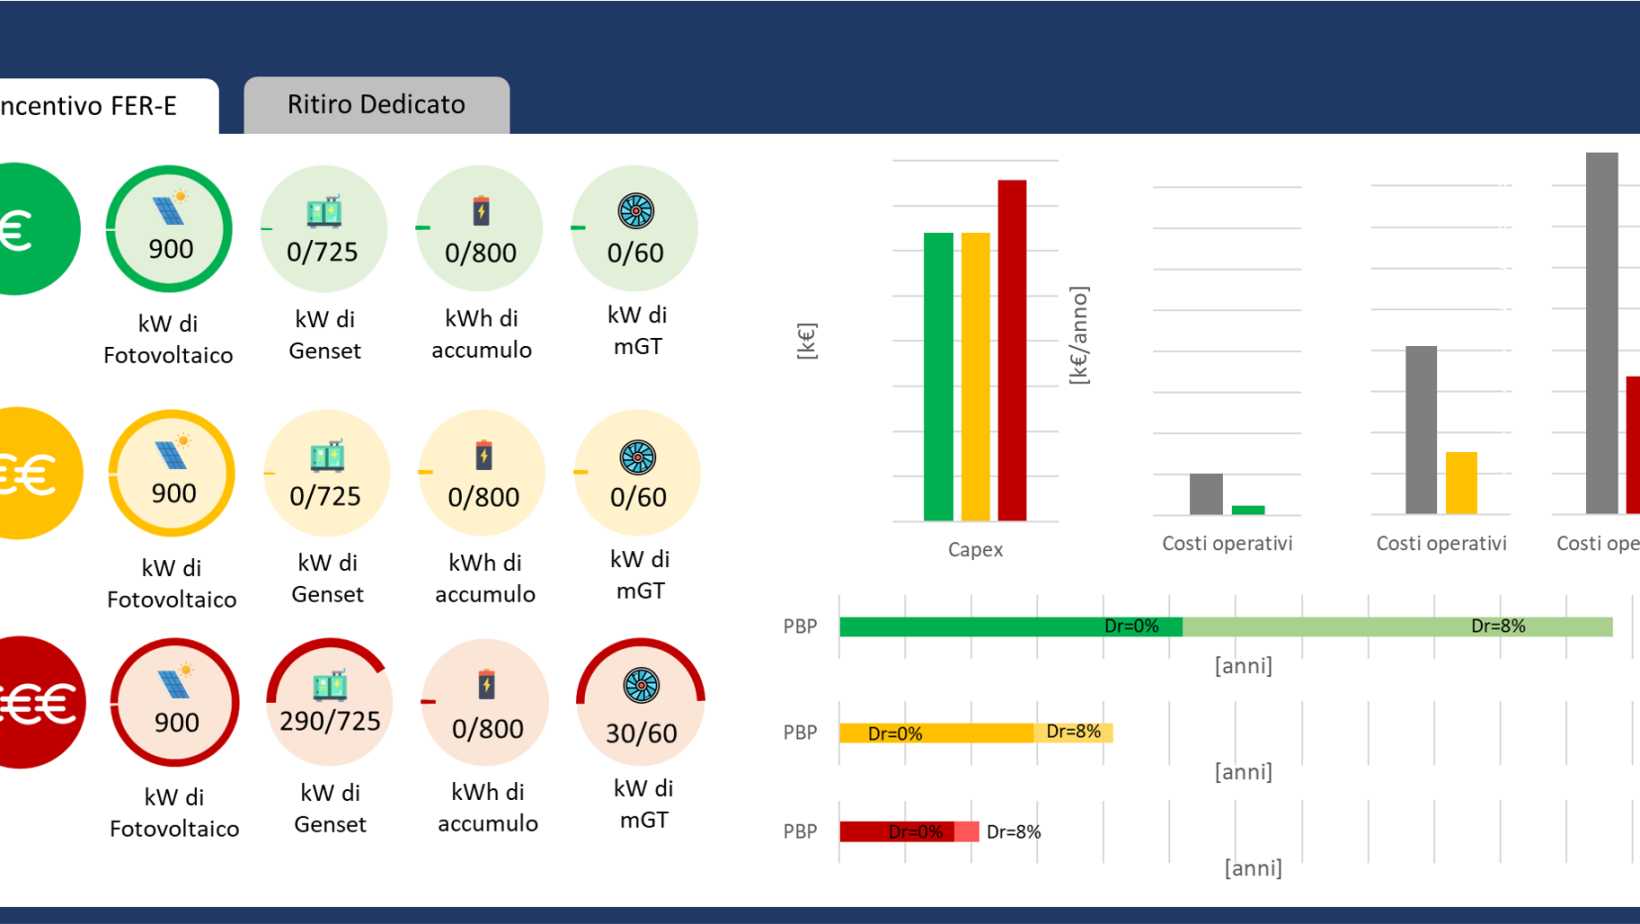
Task: Click the turbine icon in the red row
Action: [x=641, y=685]
